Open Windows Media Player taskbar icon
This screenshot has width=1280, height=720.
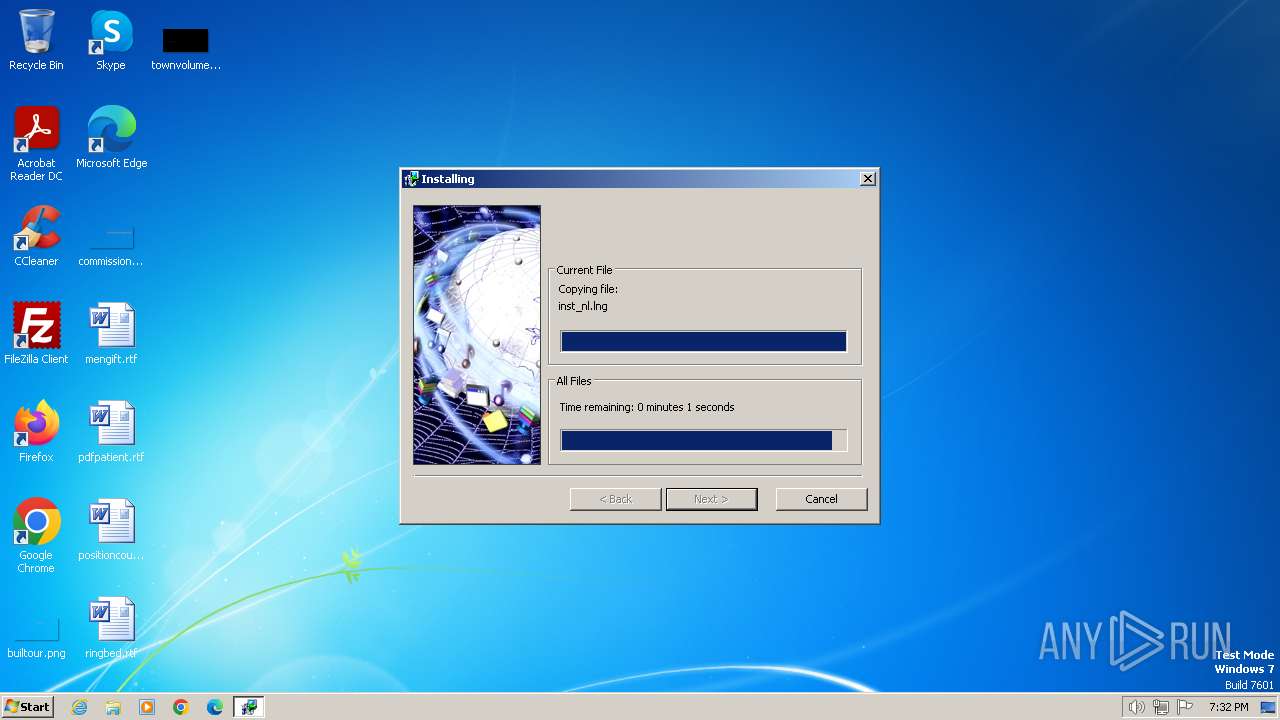coord(147,707)
